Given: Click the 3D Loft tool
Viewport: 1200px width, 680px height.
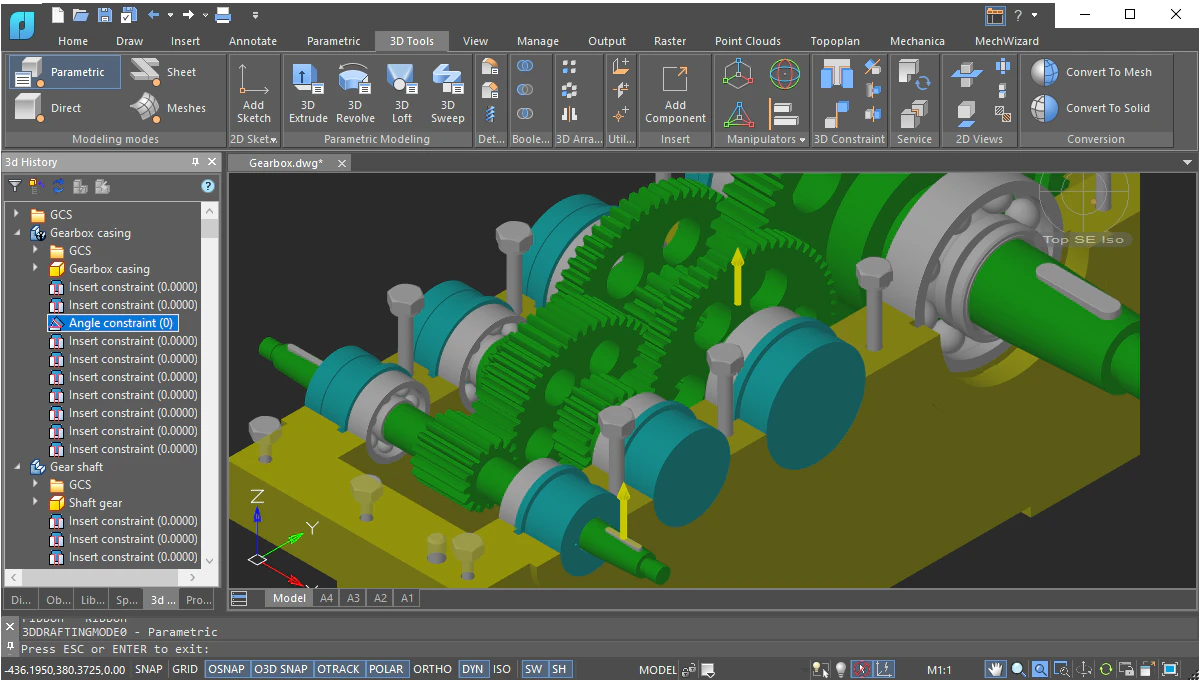Looking at the screenshot, I should click(401, 90).
